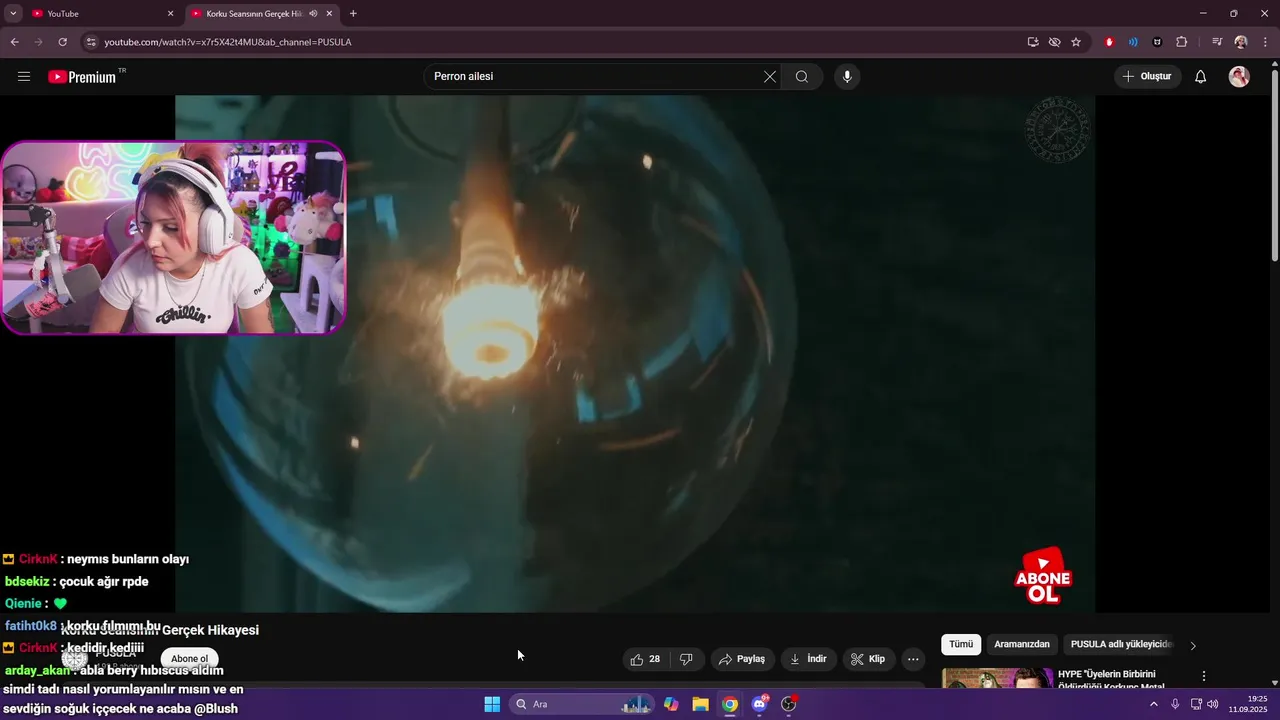Open taskbar volume control

pyautogui.click(x=1213, y=704)
